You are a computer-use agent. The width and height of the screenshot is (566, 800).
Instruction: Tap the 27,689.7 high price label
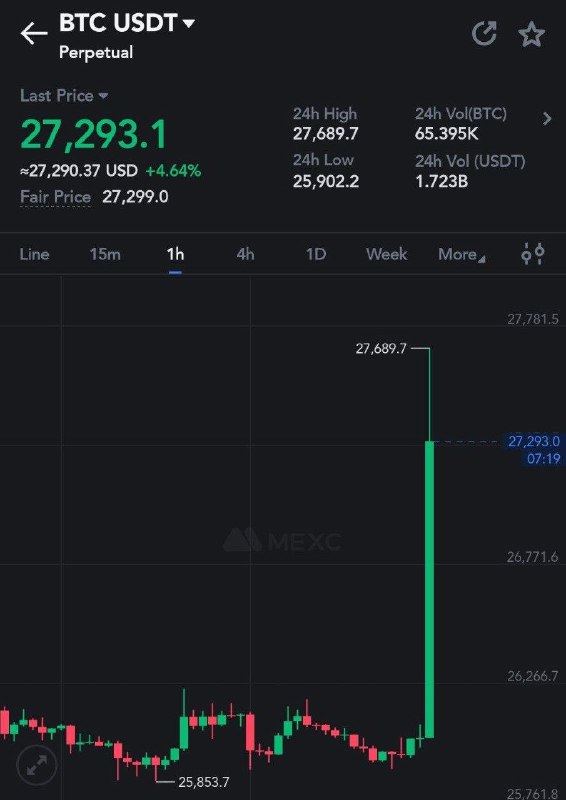381,349
